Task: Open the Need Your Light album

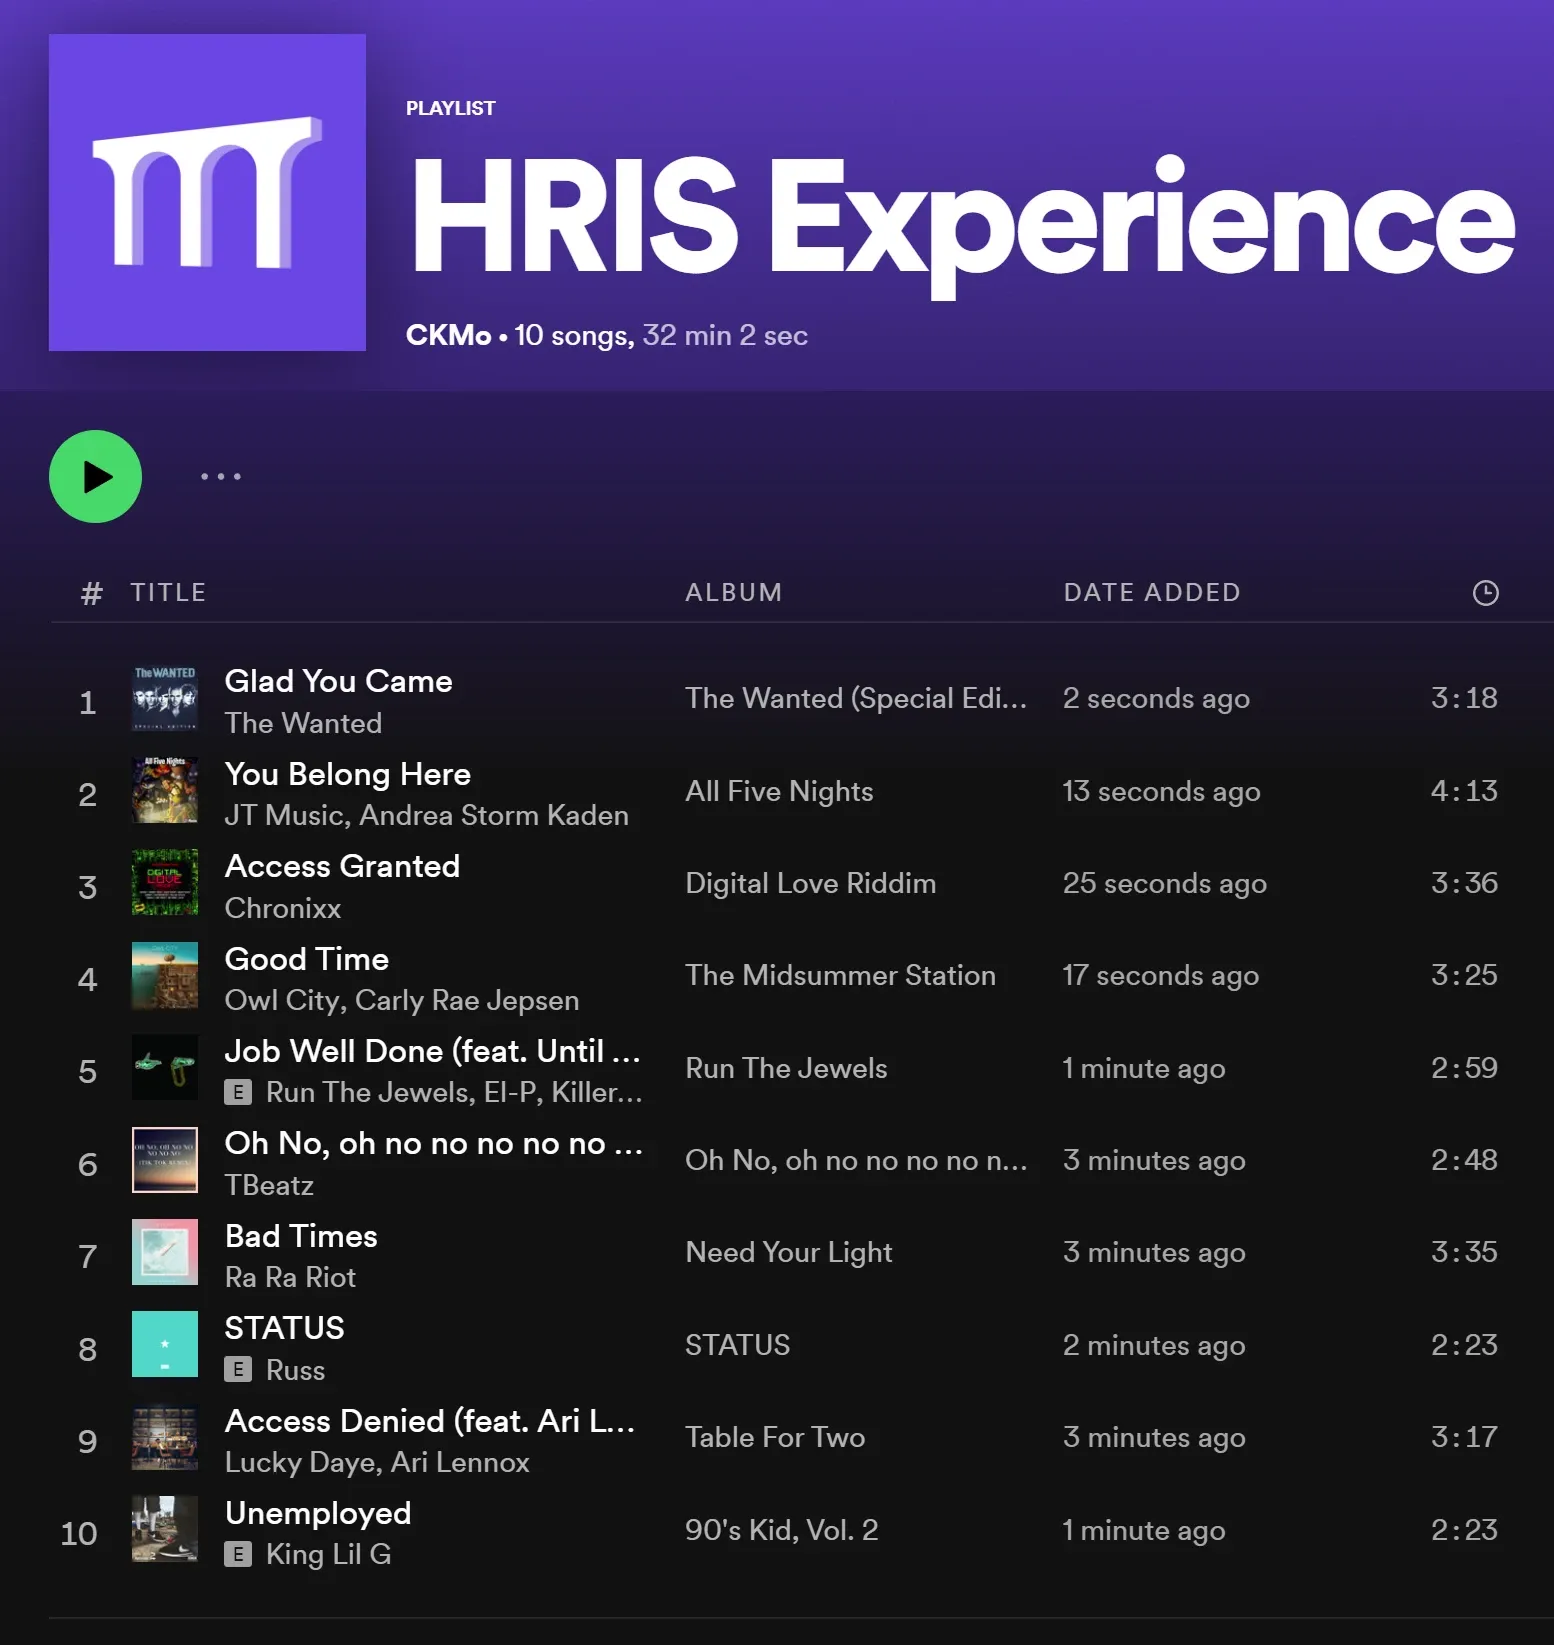Action: point(789,1252)
